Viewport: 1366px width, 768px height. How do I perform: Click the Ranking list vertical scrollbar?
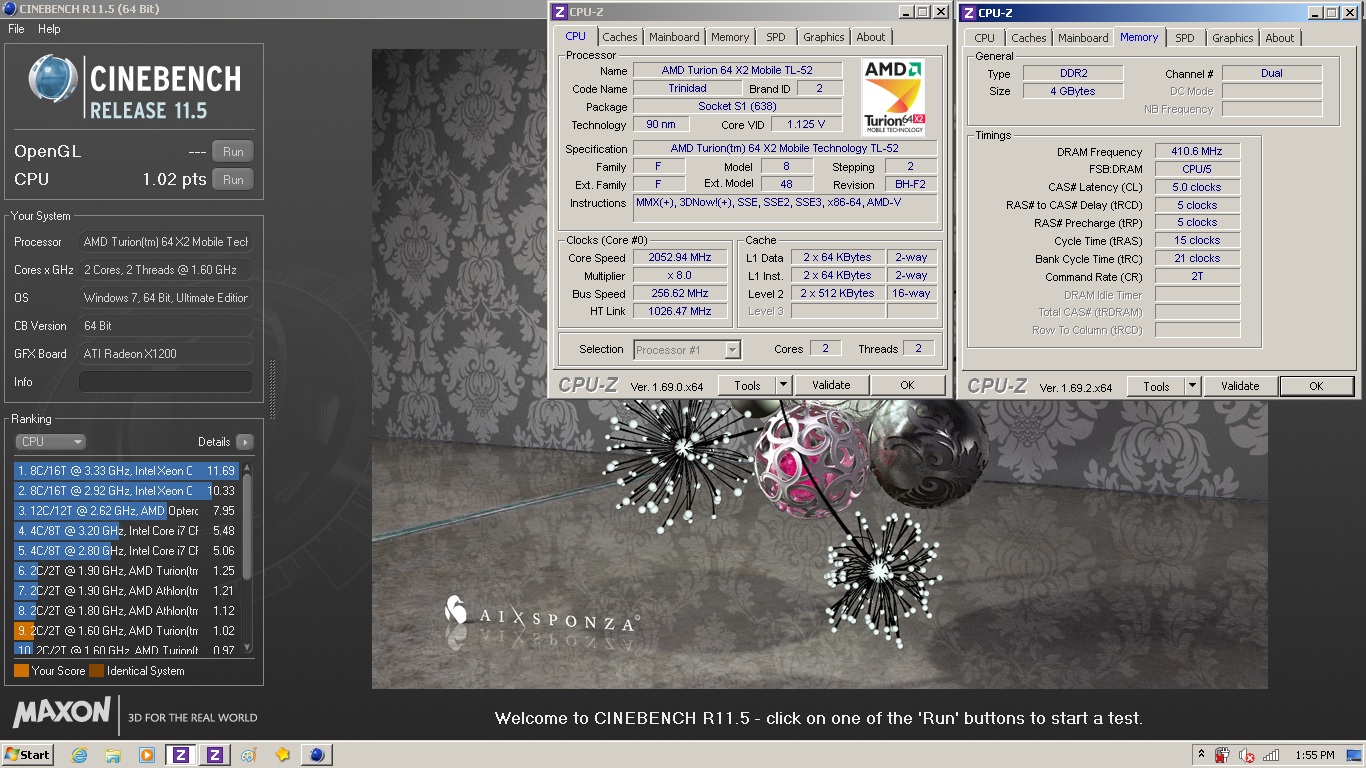point(247,558)
